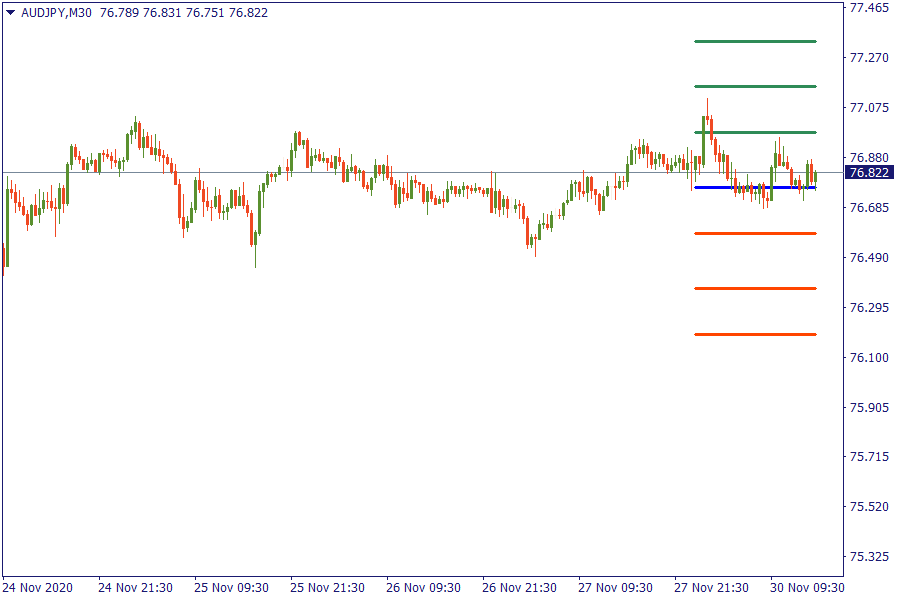
Task: Click the AUDJPY,M30 symbol title
Action: click(x=57, y=13)
